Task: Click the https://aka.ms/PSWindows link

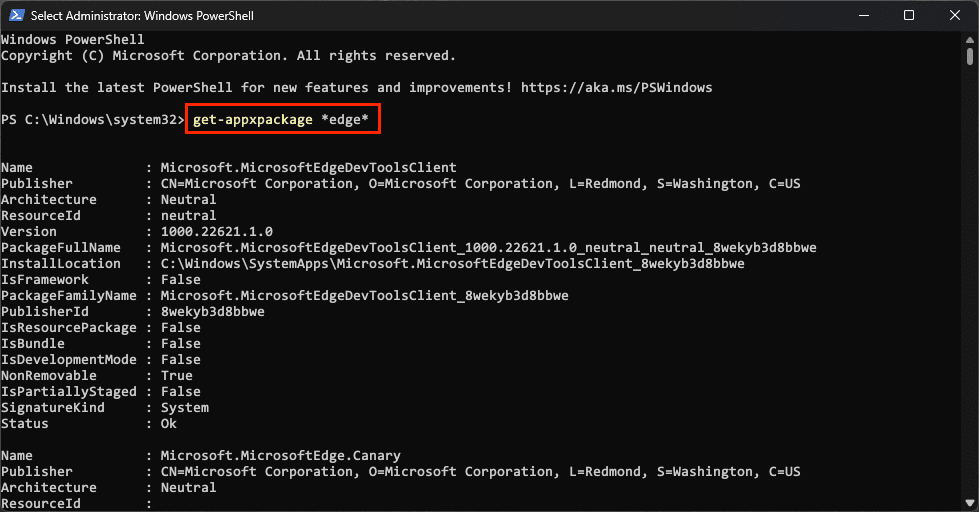Action: 616,87
